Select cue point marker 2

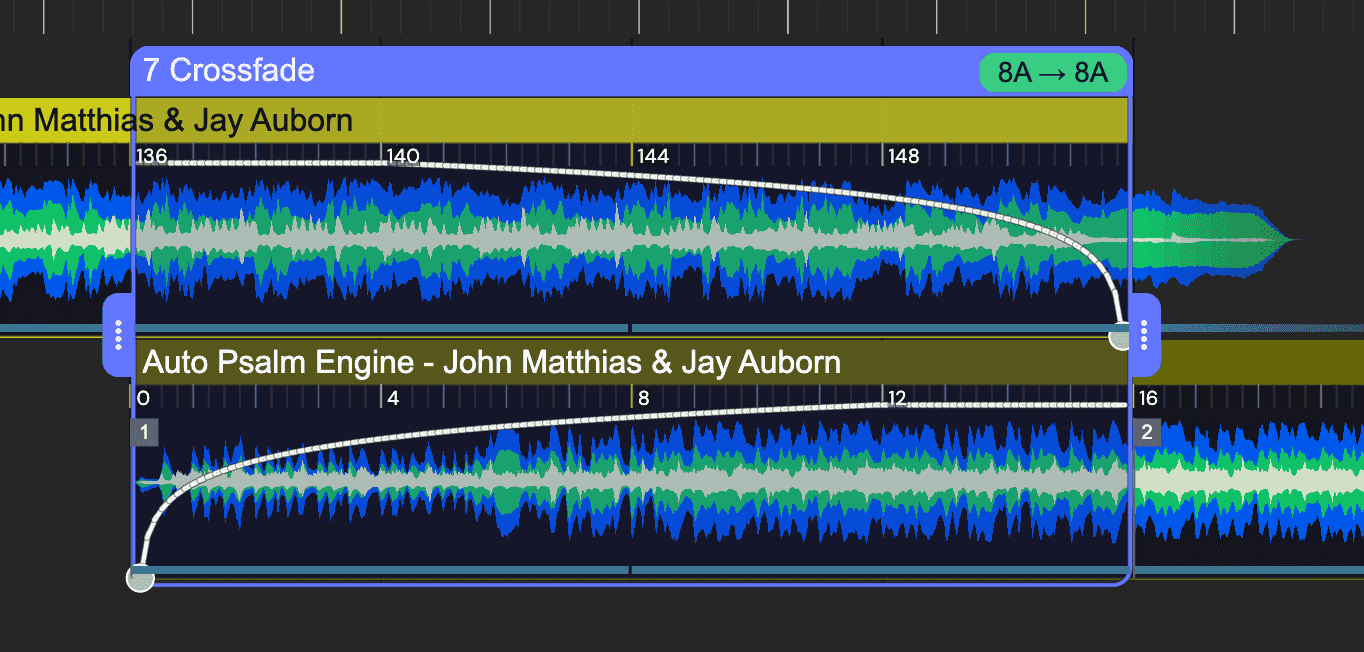pyautogui.click(x=1147, y=433)
